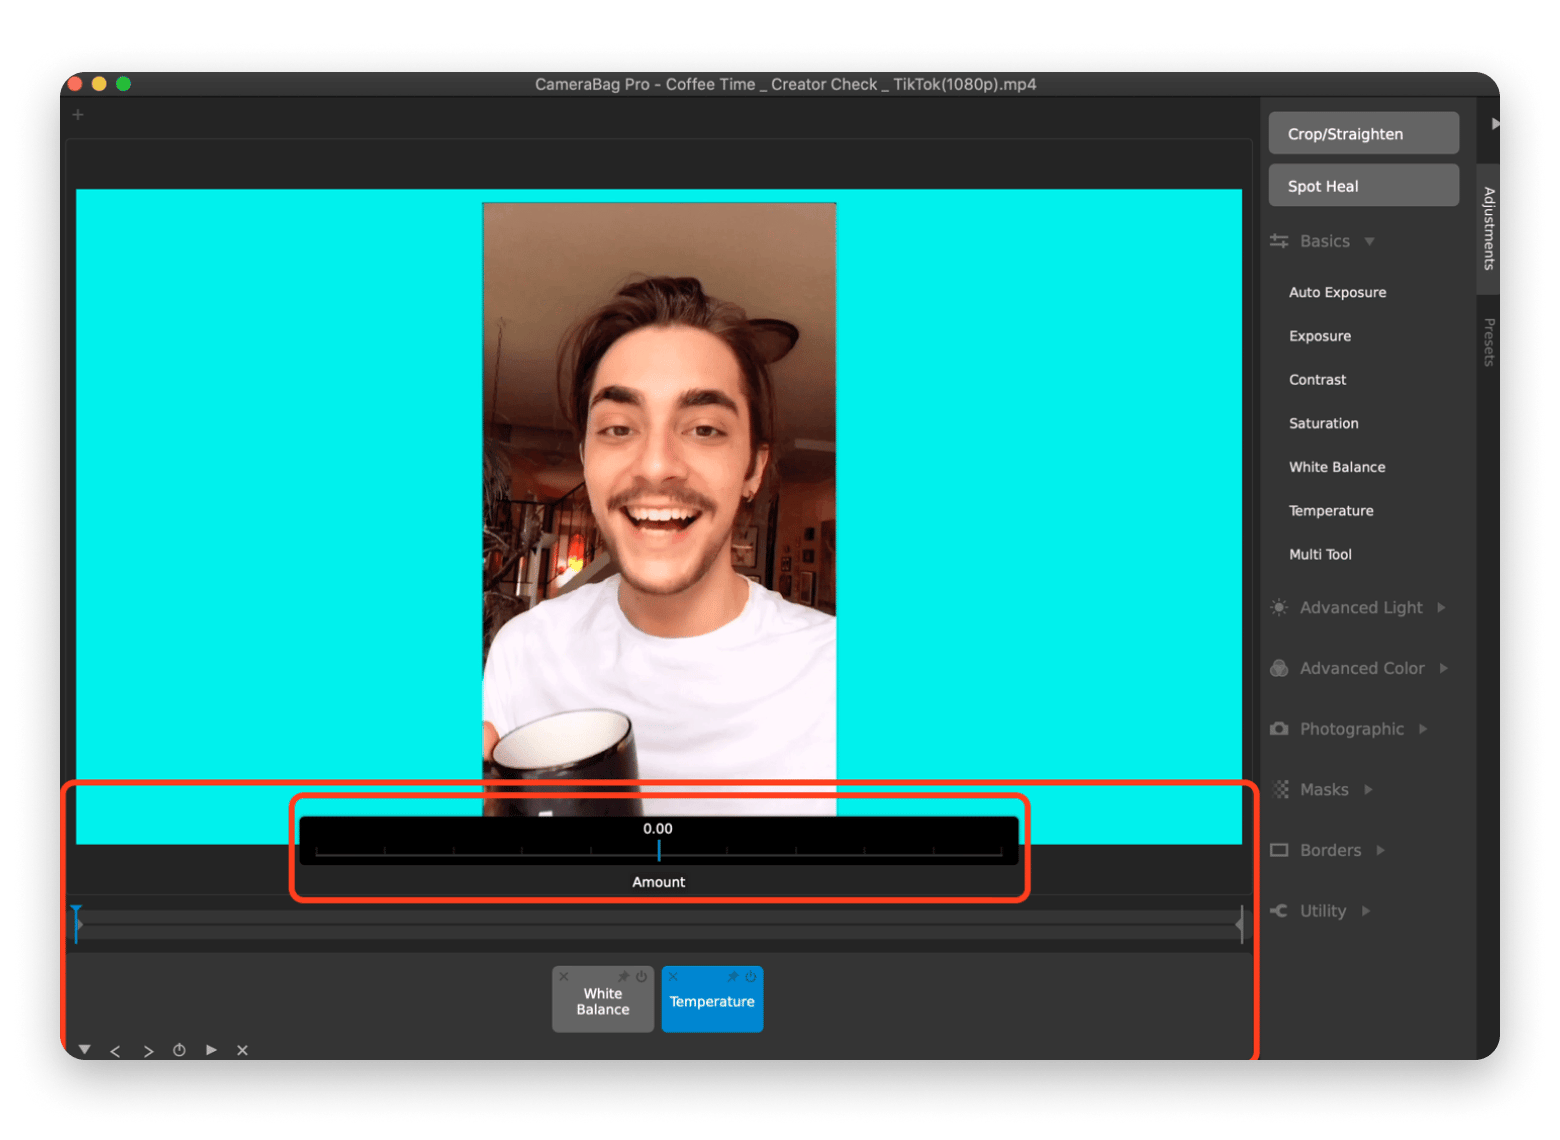Collapse the tray with the down triangle
The width and height of the screenshot is (1560, 1140).
click(x=85, y=1050)
